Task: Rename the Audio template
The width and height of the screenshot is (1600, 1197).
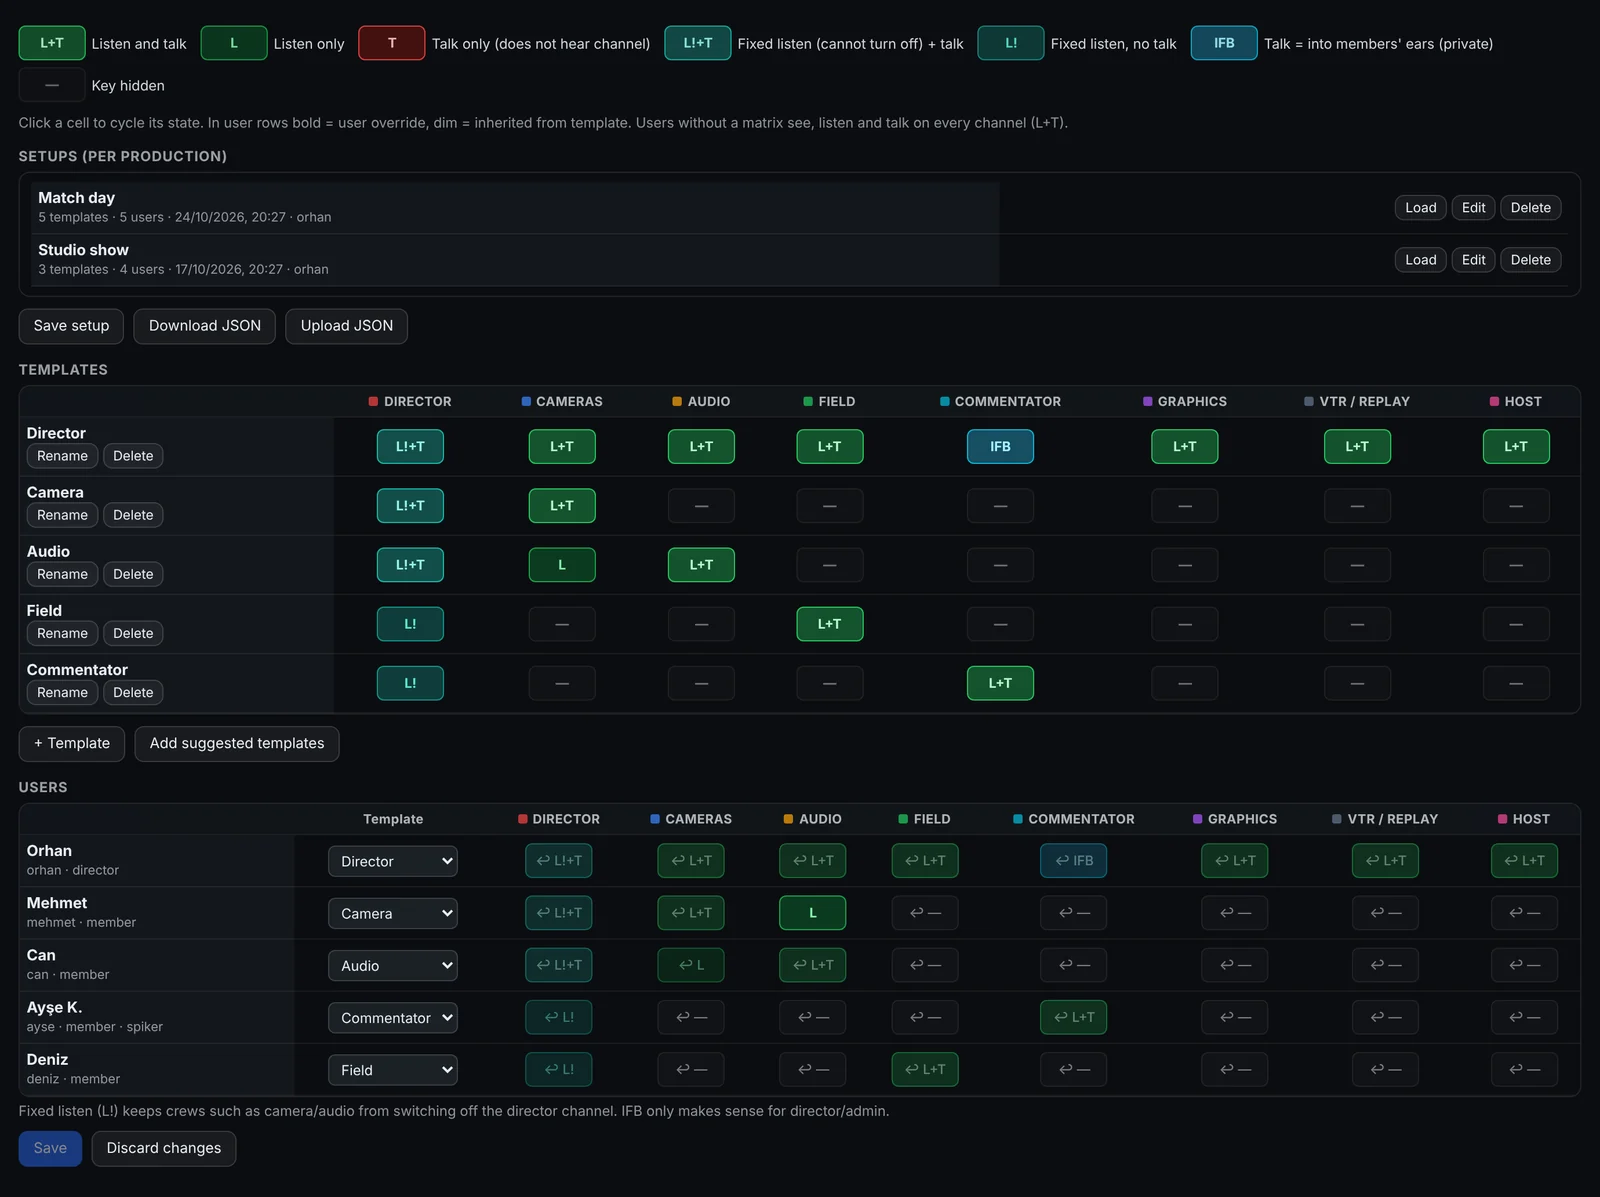Action: (x=62, y=574)
